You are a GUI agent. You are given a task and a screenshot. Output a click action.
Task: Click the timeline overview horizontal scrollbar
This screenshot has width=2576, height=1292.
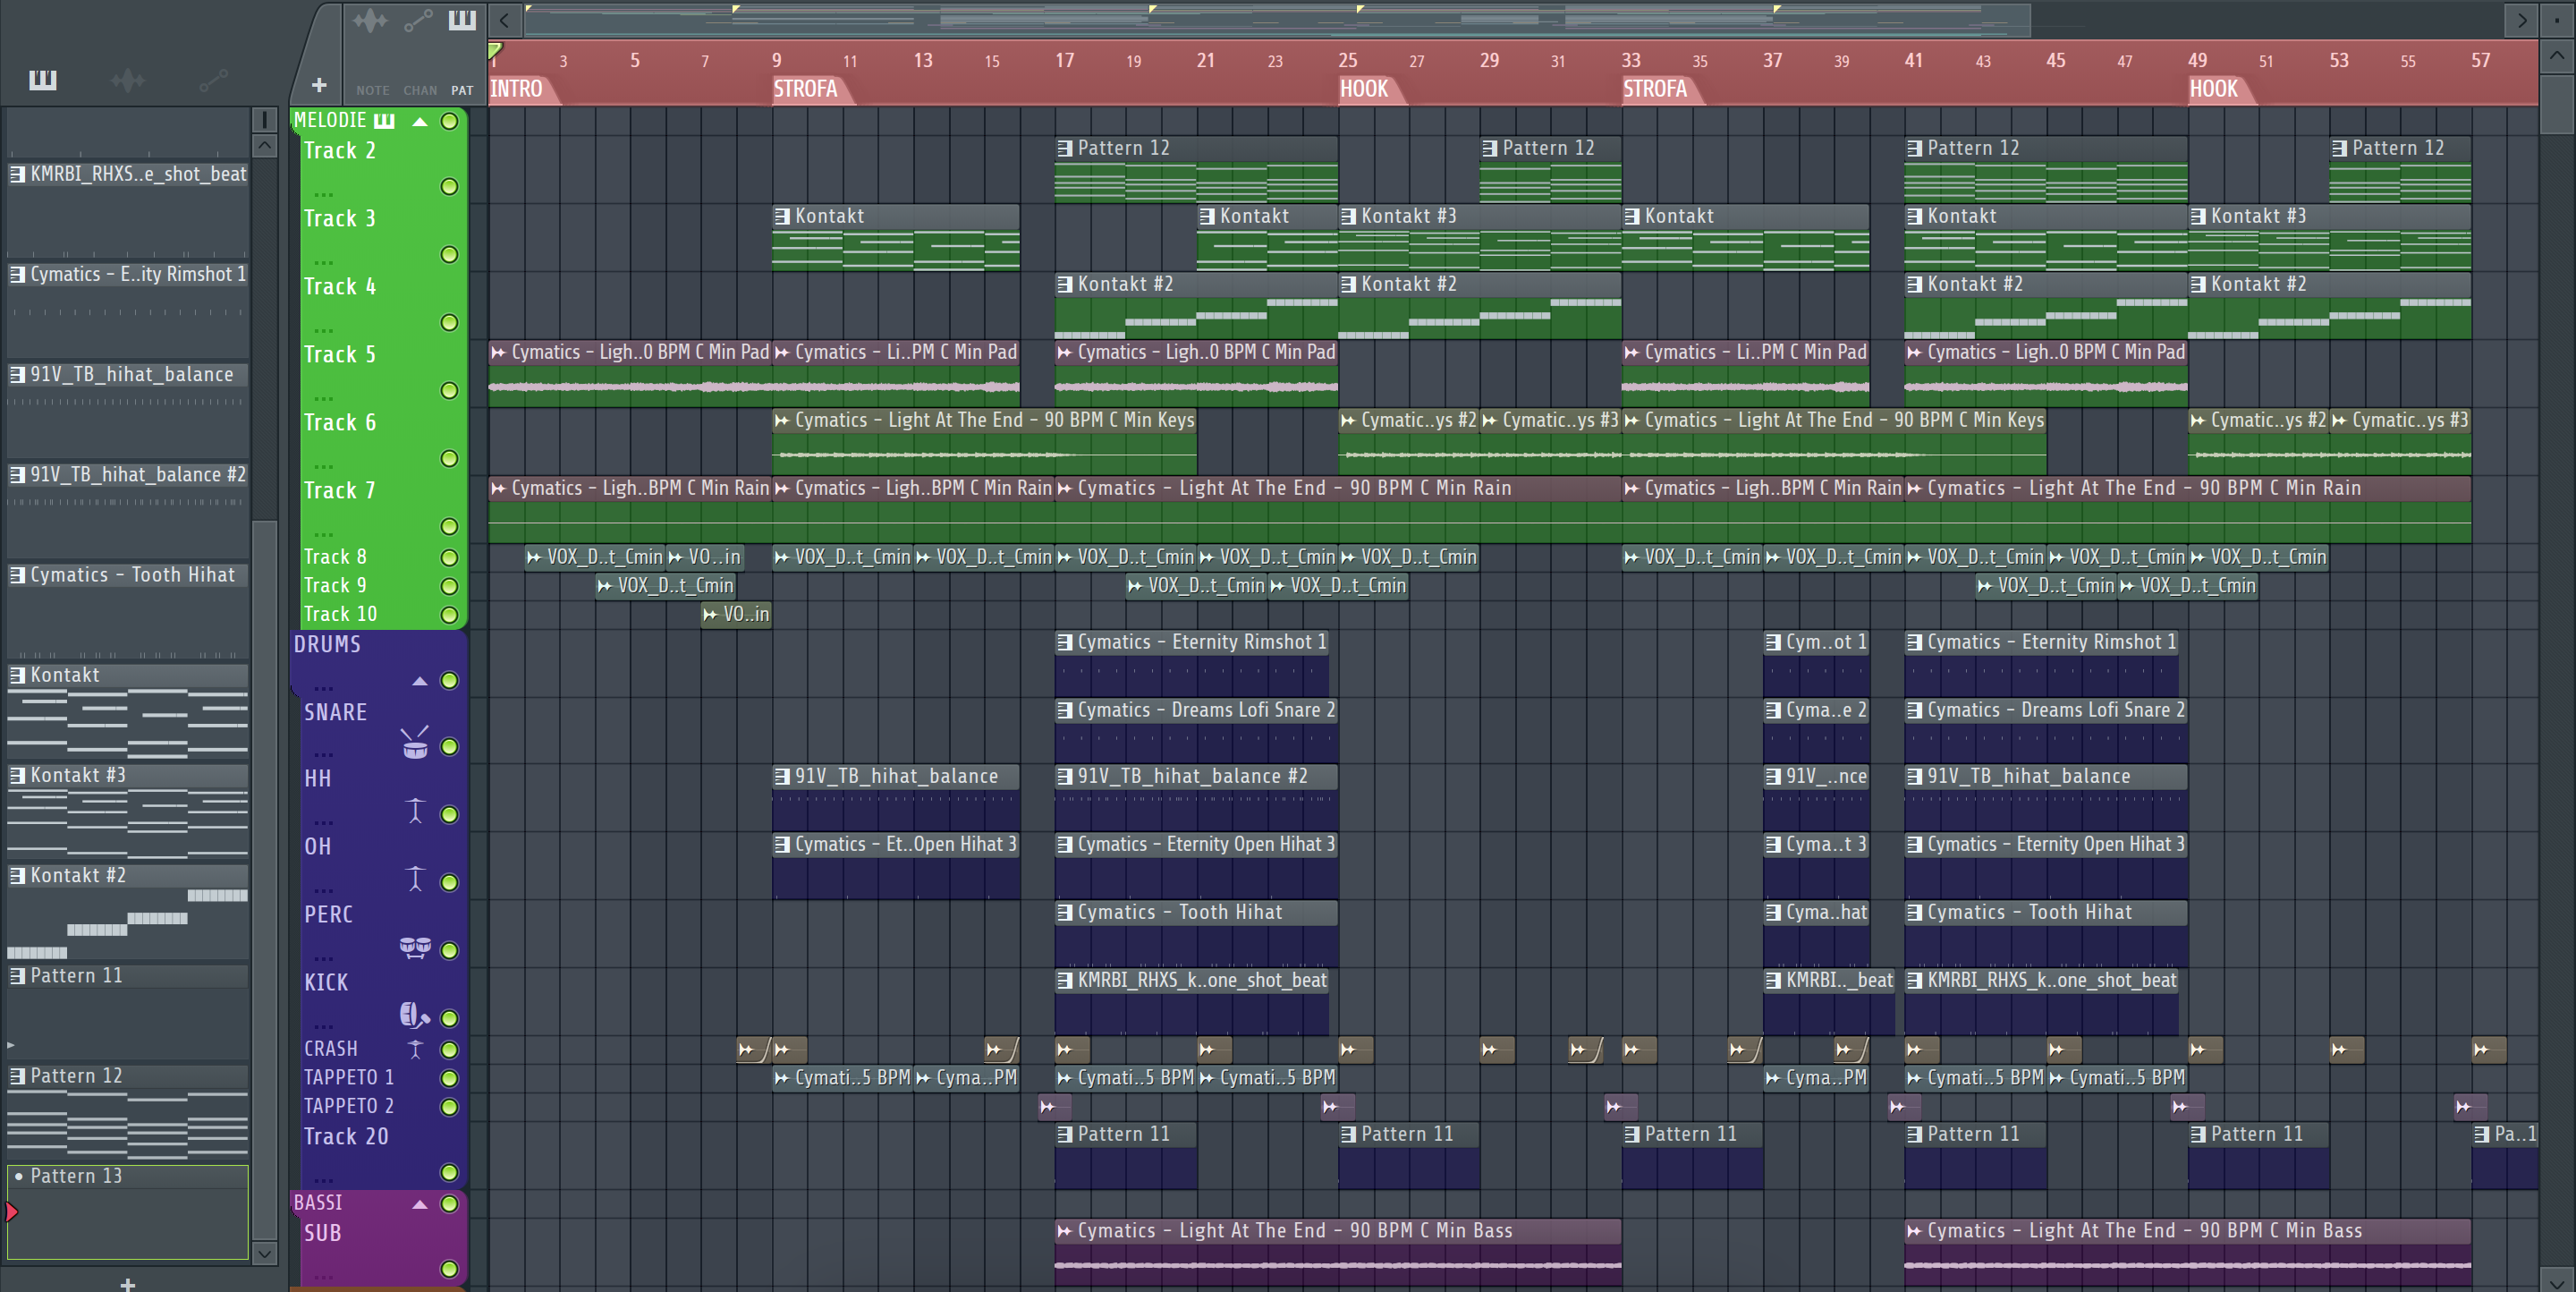1277,20
